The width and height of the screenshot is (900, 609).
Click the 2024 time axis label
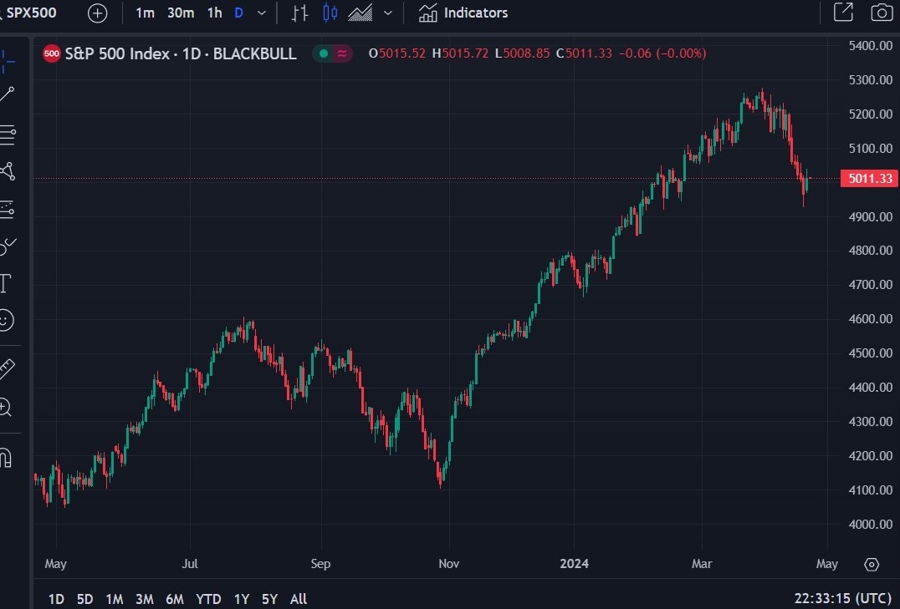[x=574, y=564]
